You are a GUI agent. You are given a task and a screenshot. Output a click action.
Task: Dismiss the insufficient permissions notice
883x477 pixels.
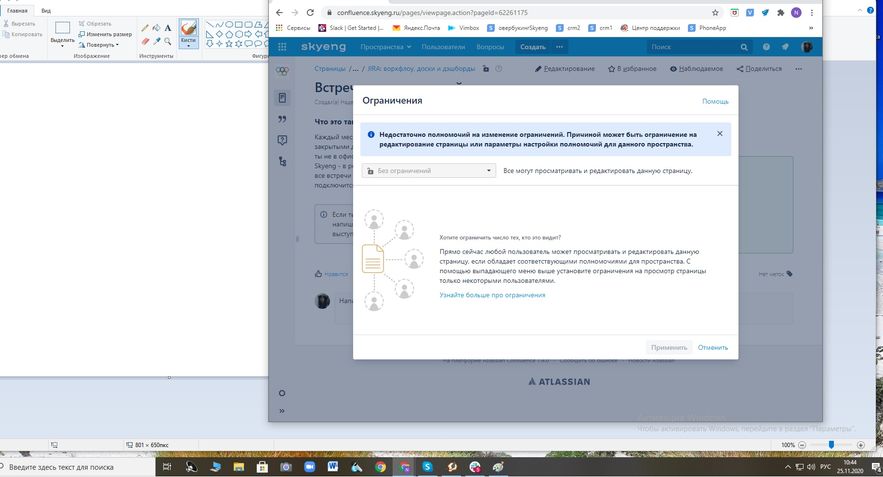click(x=720, y=133)
